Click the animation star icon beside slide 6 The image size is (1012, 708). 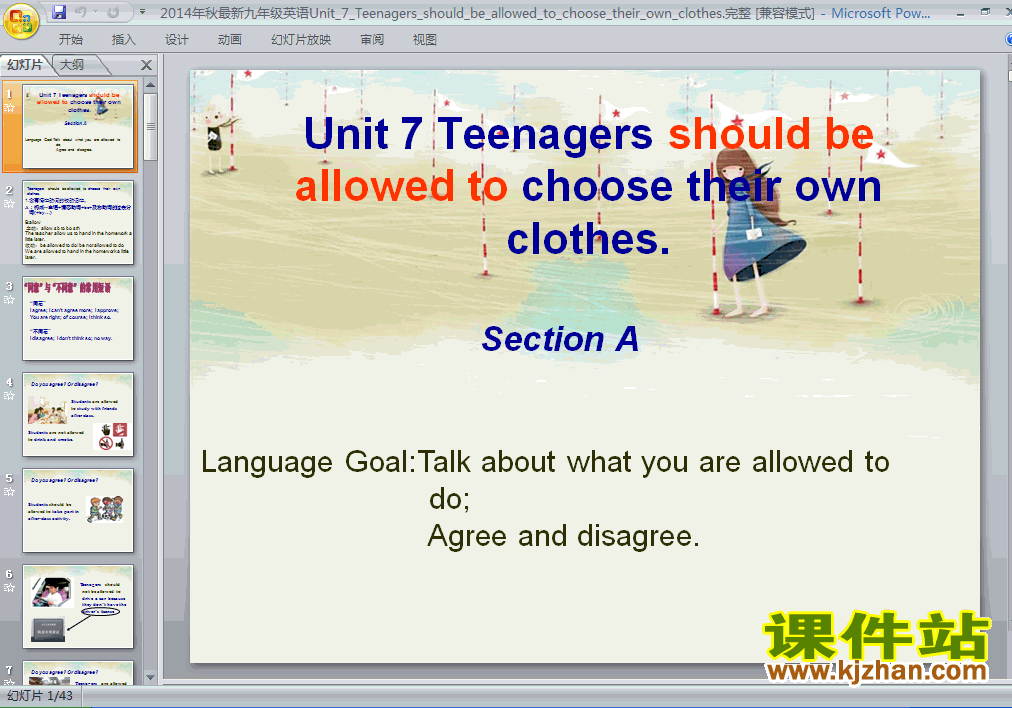9,588
